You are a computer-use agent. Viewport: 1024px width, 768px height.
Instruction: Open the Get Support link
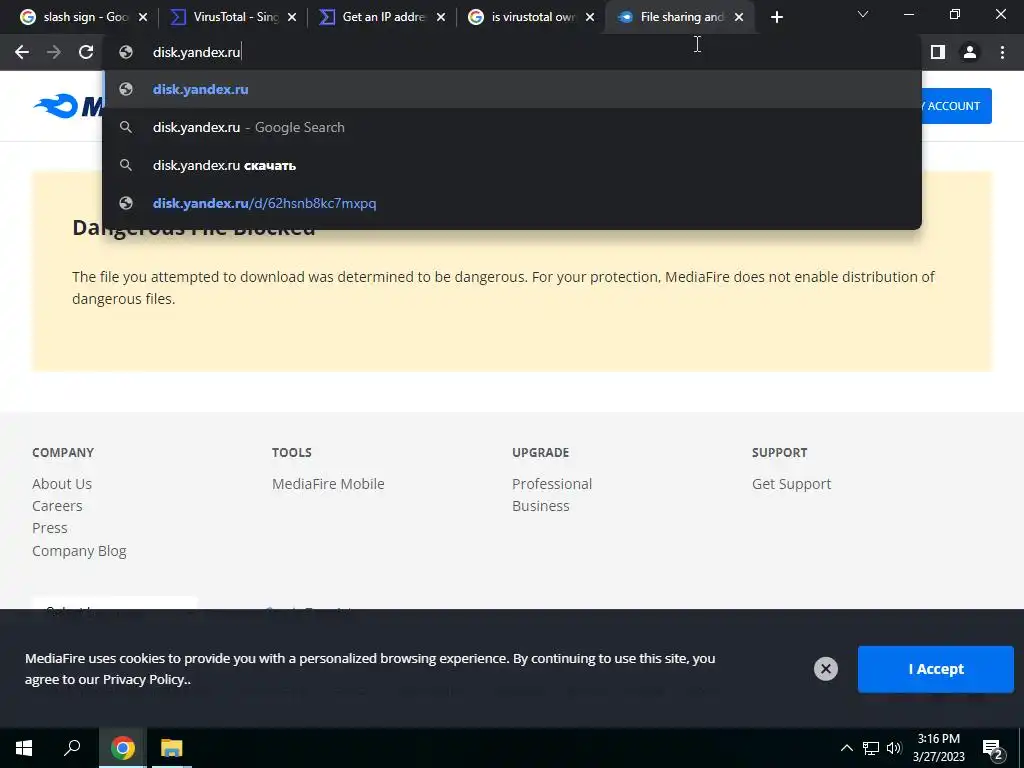click(x=792, y=484)
